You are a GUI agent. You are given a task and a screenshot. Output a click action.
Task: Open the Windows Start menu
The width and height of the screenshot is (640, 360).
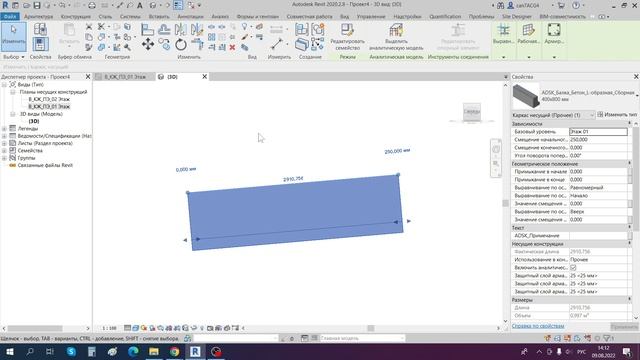tap(9, 351)
